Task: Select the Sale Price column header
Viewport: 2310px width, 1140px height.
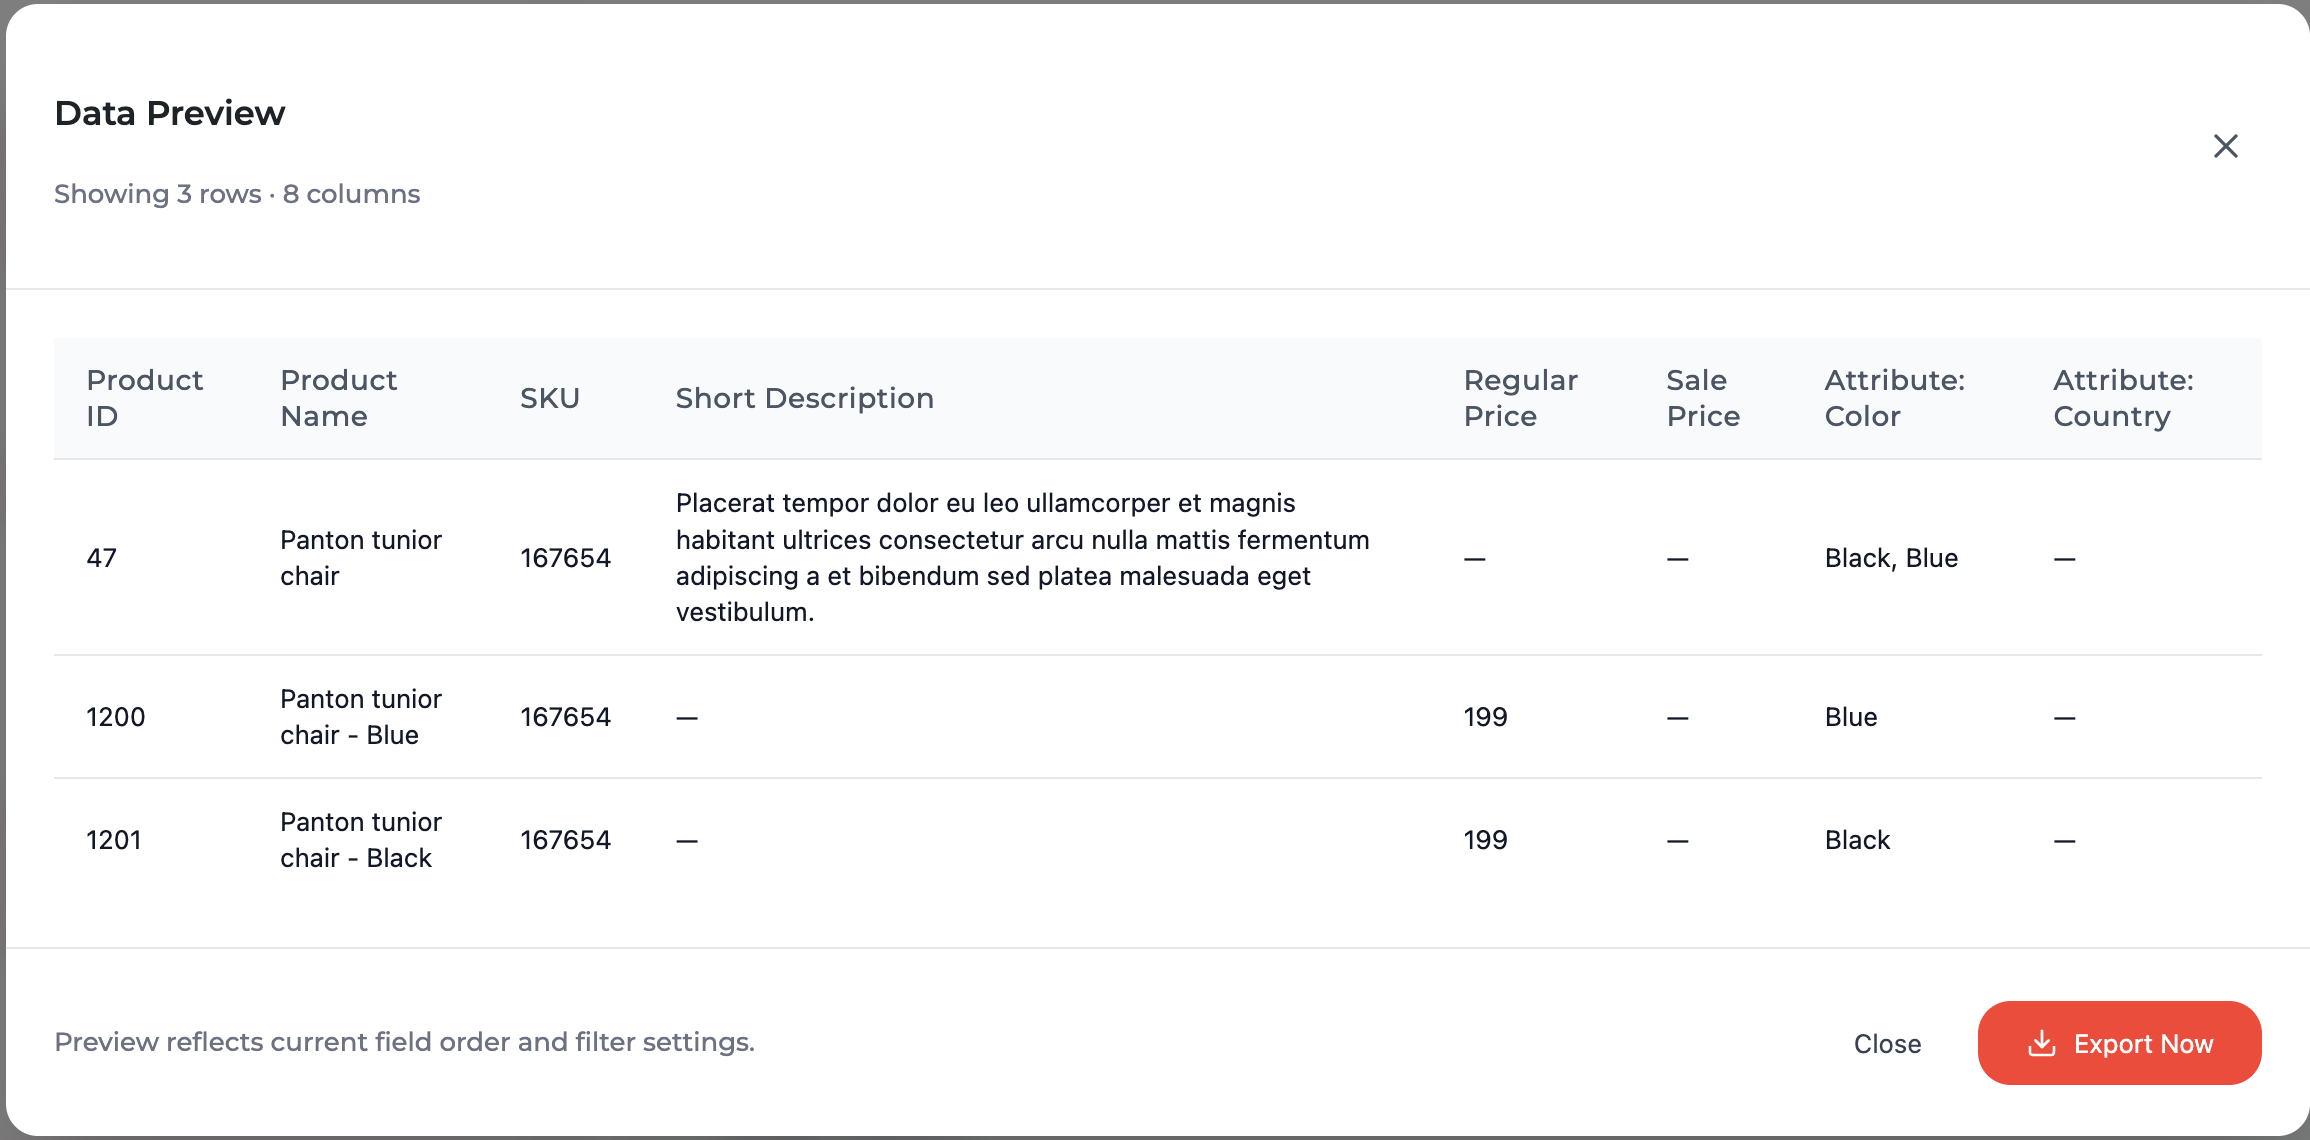Action: (1702, 398)
